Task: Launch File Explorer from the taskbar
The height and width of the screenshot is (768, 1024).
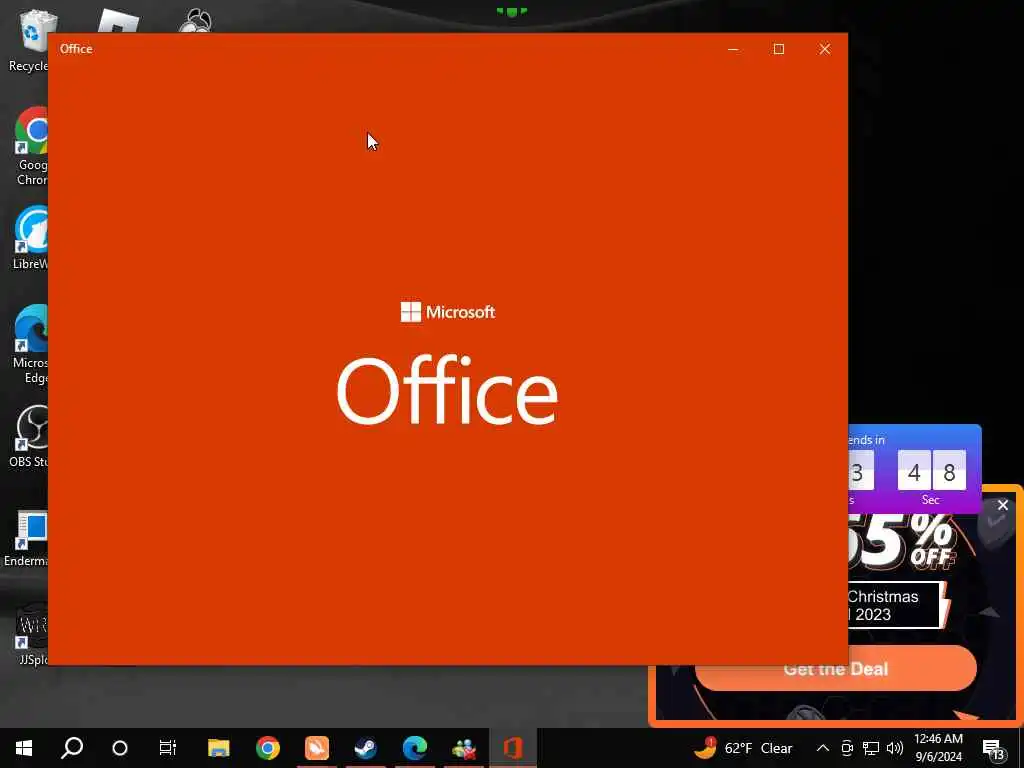Action: click(218, 748)
